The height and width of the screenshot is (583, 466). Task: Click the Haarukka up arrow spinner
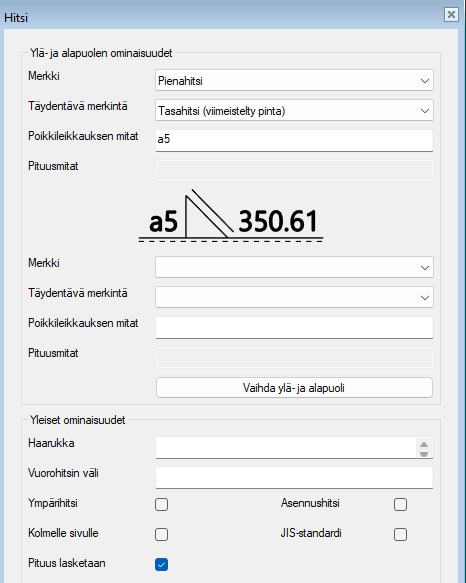[x=424, y=444]
